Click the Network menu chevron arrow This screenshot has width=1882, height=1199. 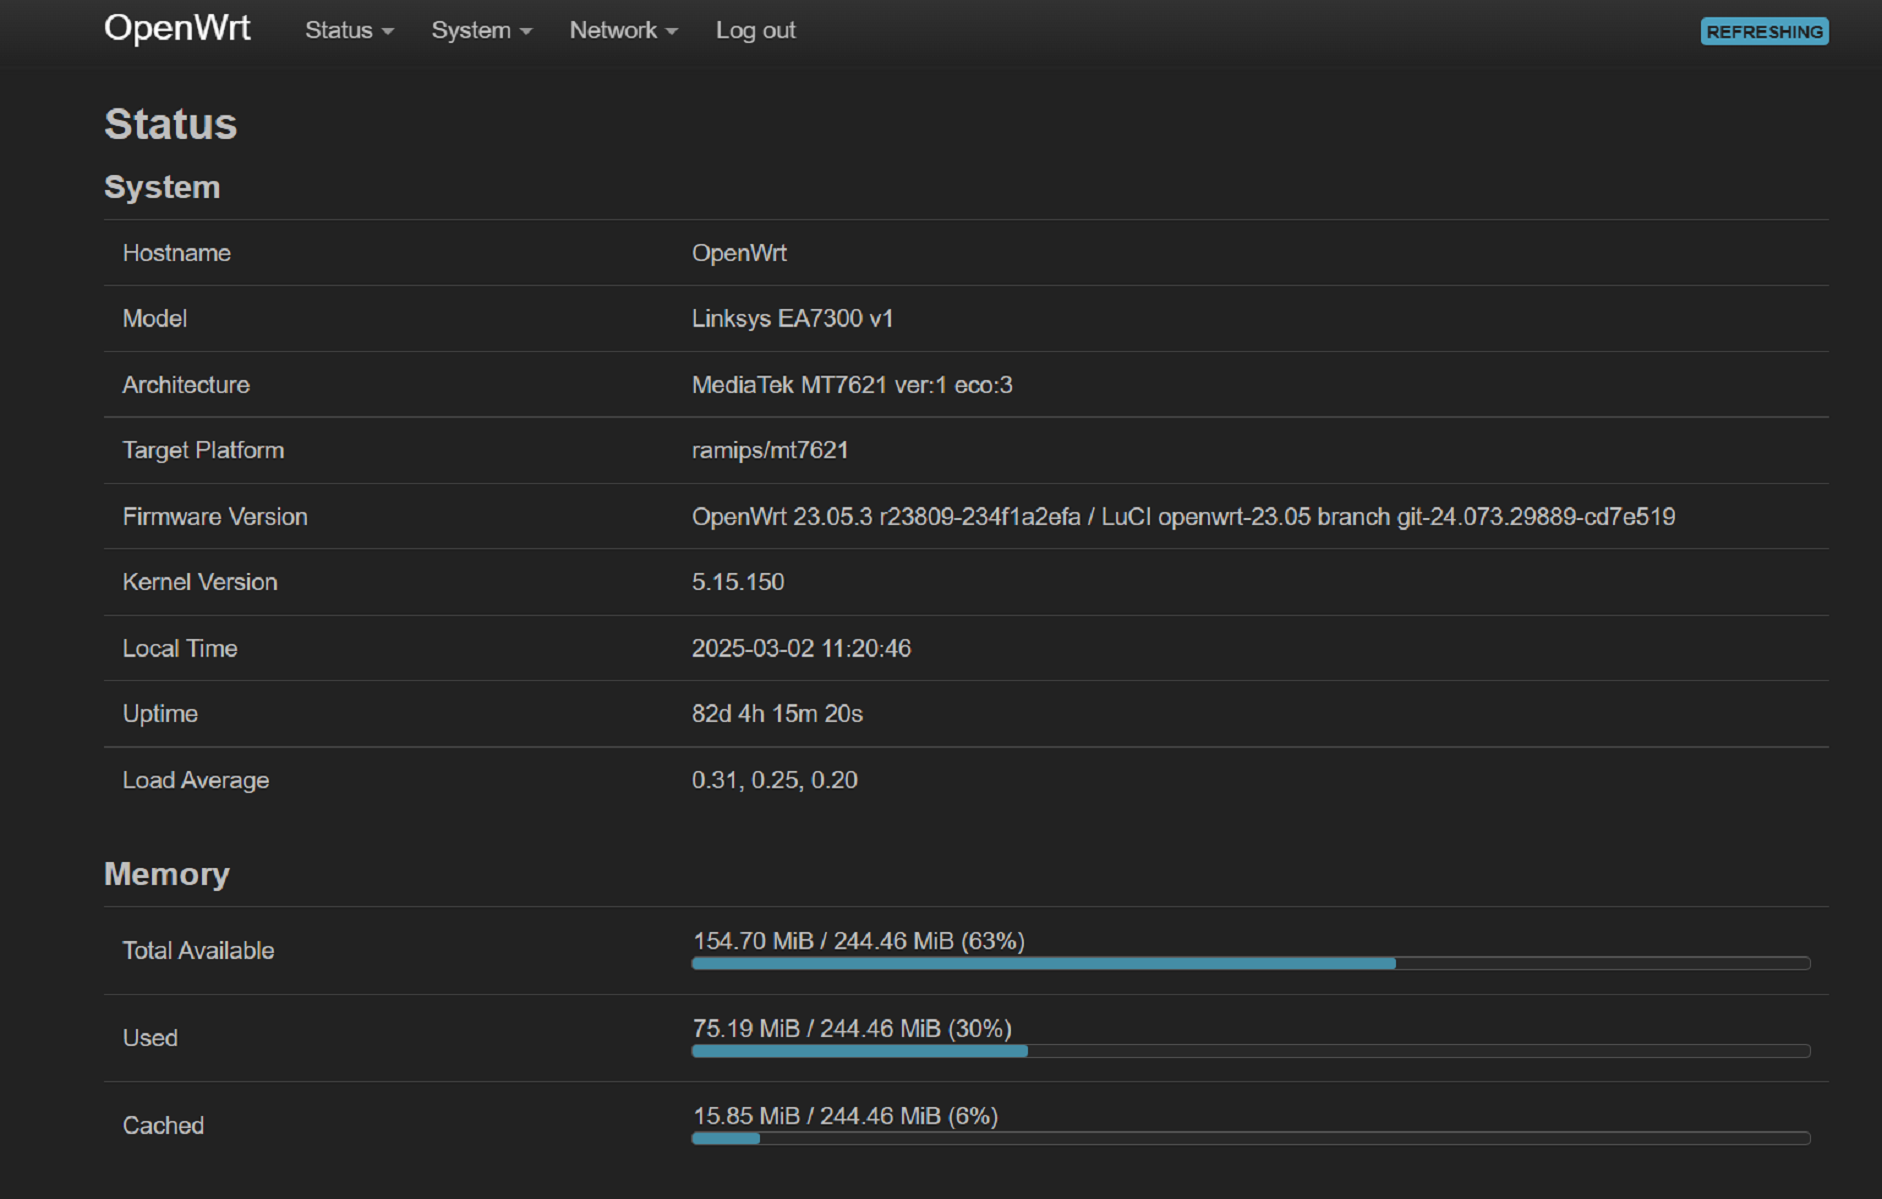(670, 31)
